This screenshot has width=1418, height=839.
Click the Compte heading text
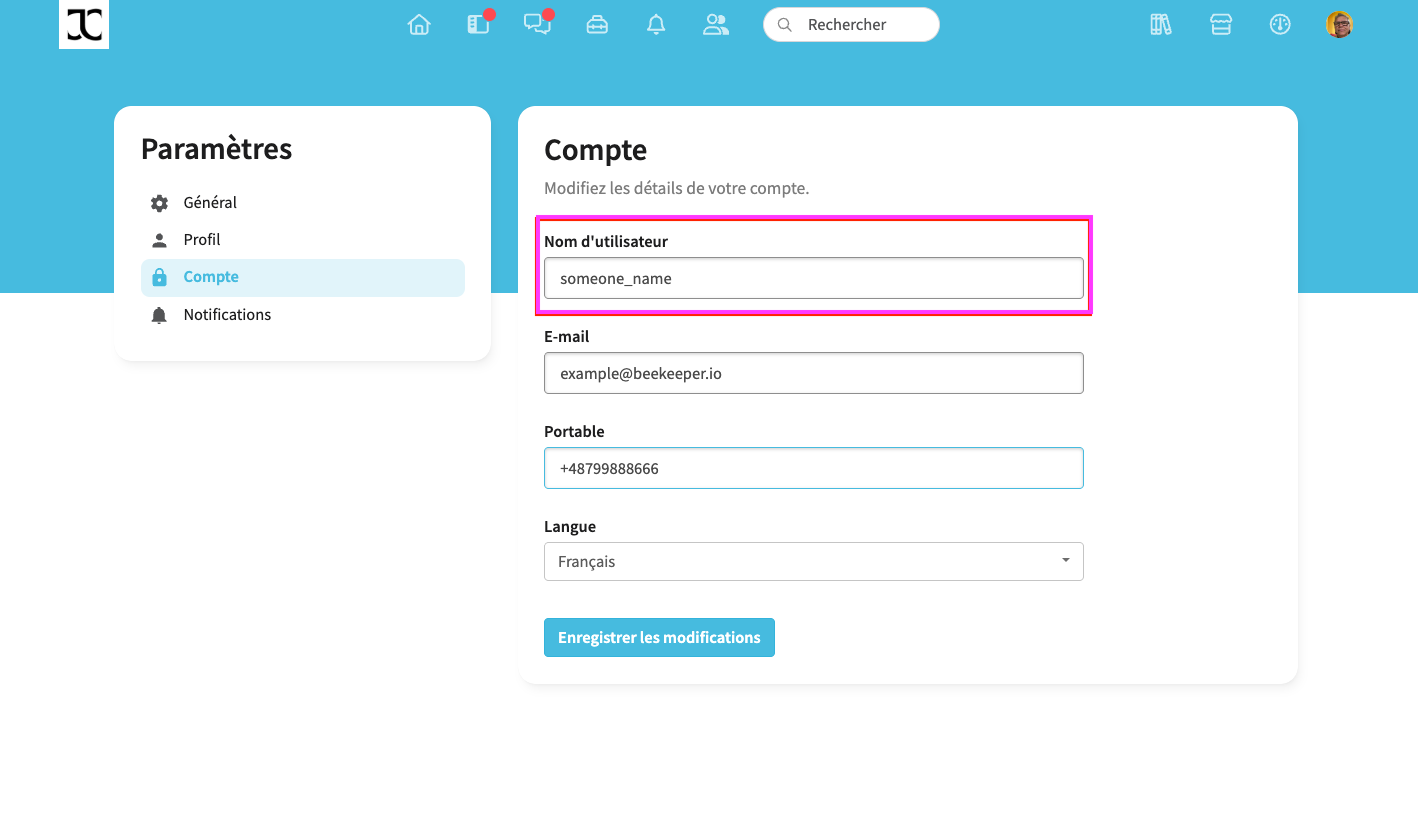pyautogui.click(x=596, y=150)
